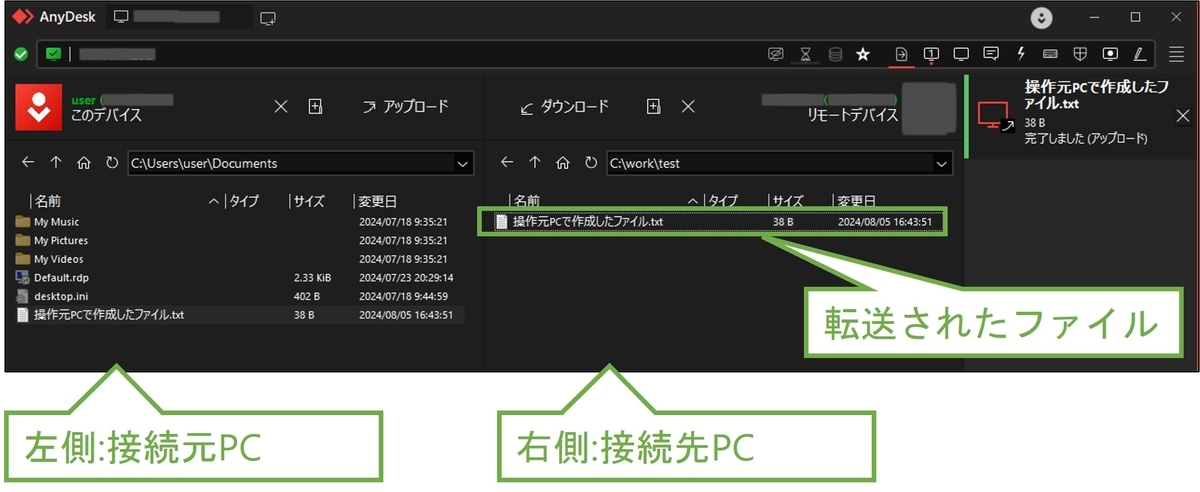Viewport: 1200px width, 492px height.
Task: Open the monitor number 1 display selector
Action: (x=931, y=54)
